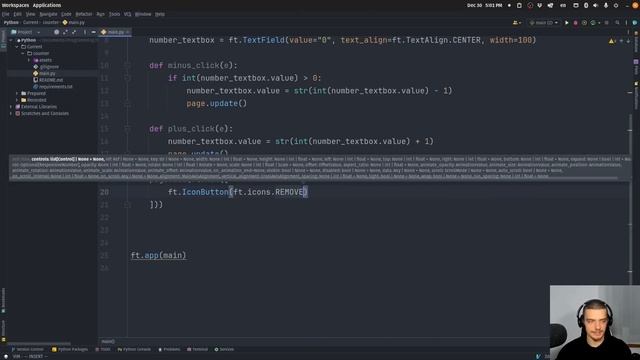The image size is (640, 360).
Task: Click the stop button in run toolbar
Action: [607, 23]
